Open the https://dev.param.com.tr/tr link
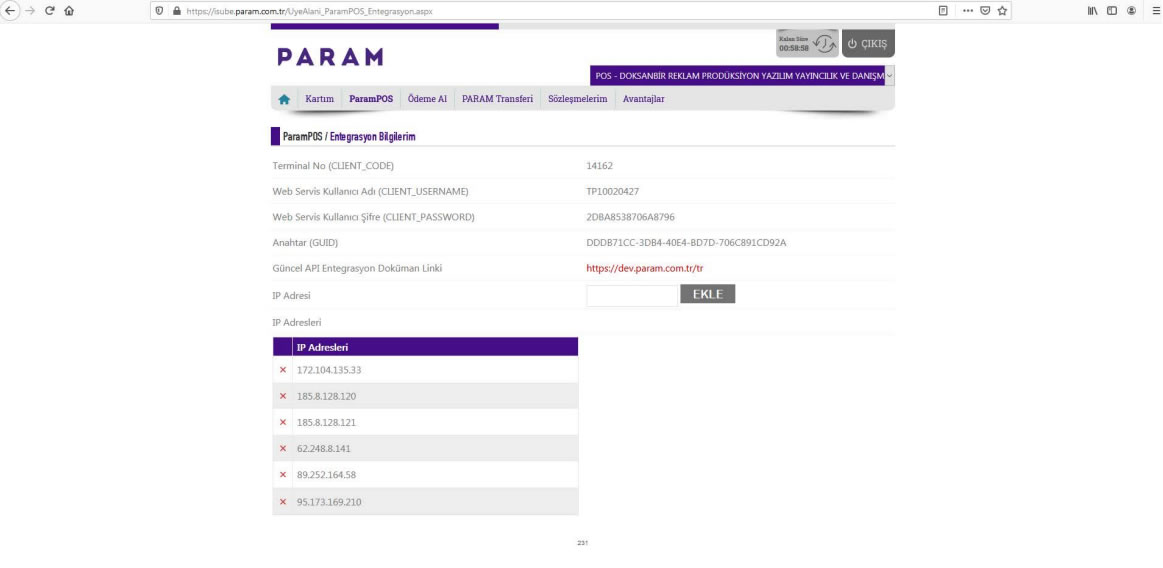Screen dimensions: 1163x568 tap(645, 268)
